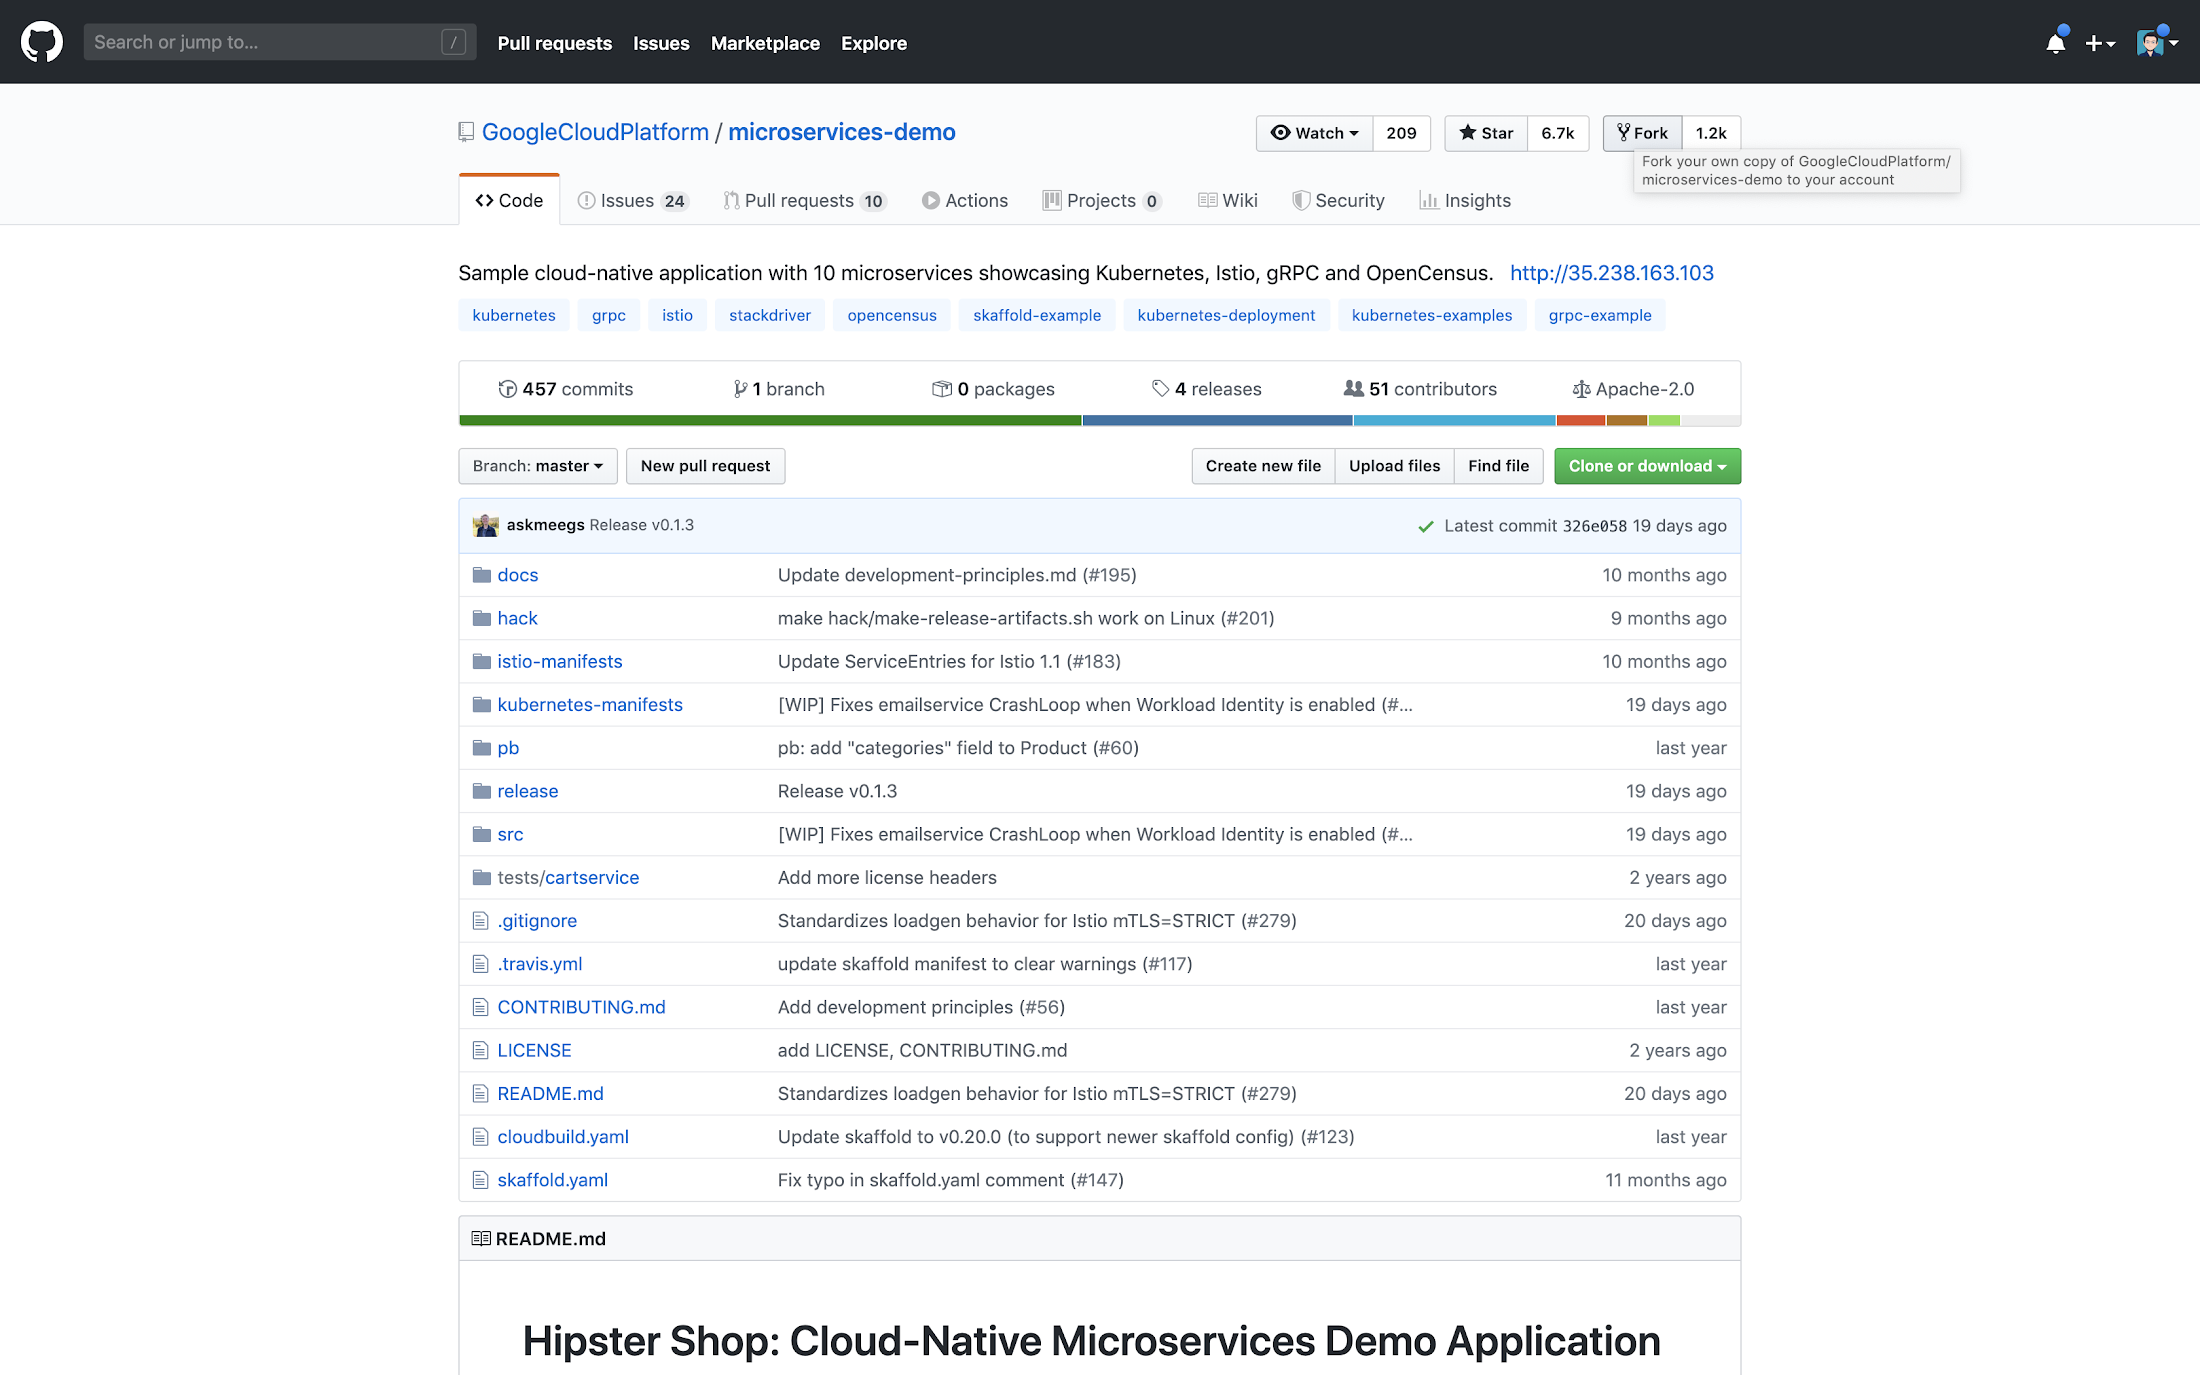Click the Create new file button
Image resolution: width=2200 pixels, height=1375 pixels.
(1263, 466)
